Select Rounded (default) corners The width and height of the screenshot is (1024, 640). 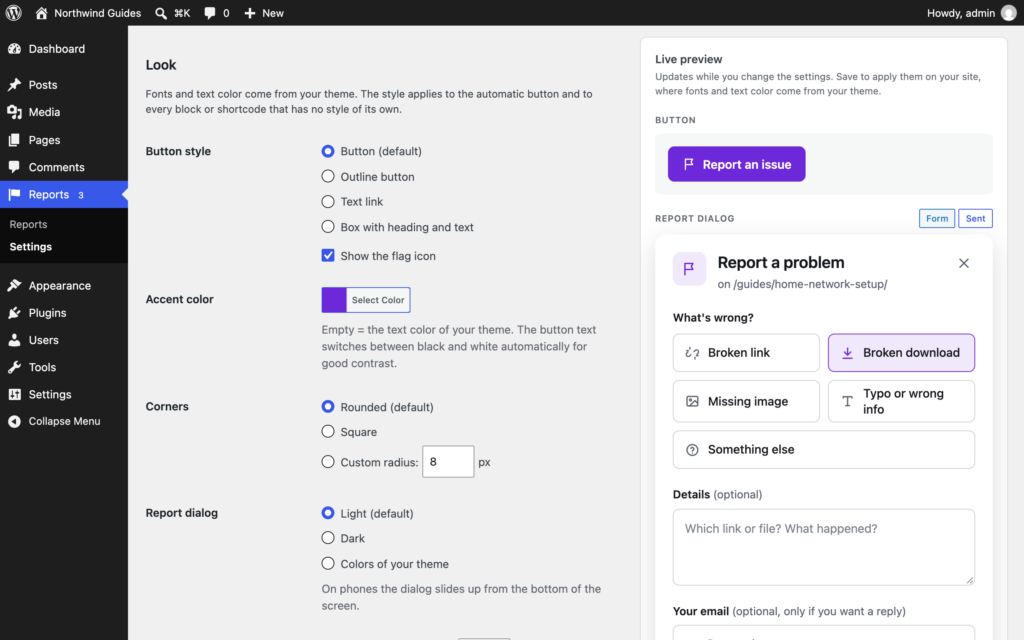pyautogui.click(x=328, y=406)
